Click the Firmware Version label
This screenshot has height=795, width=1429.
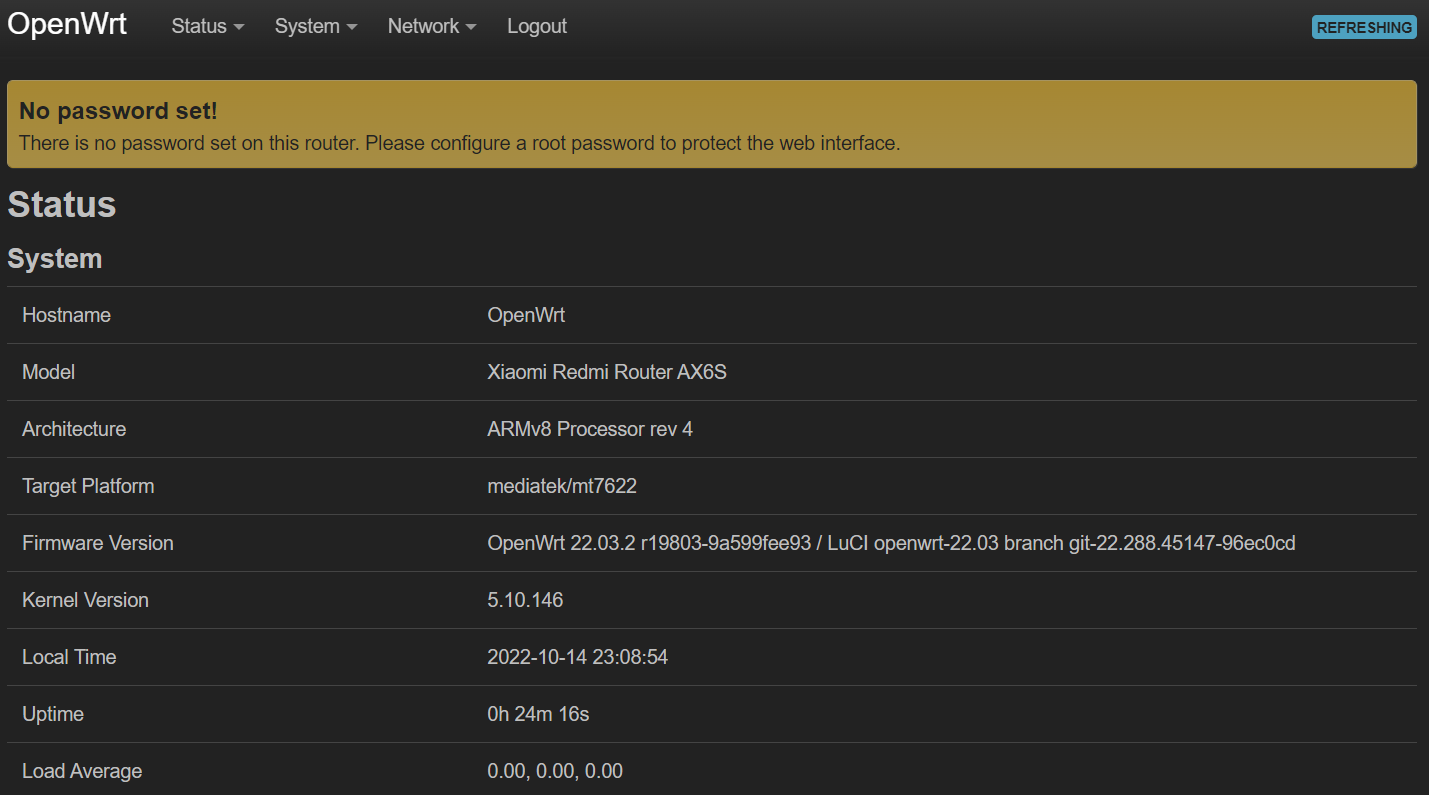click(x=98, y=543)
